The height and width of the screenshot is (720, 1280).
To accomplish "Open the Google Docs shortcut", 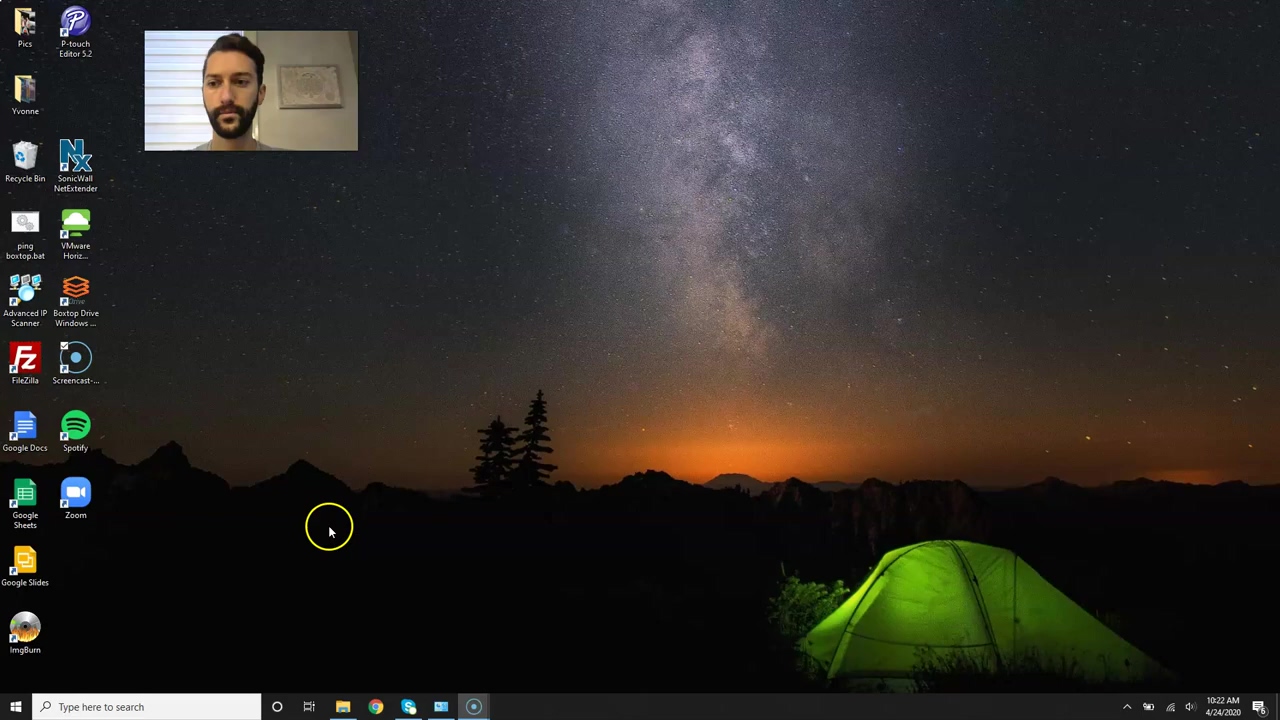I will (25, 431).
